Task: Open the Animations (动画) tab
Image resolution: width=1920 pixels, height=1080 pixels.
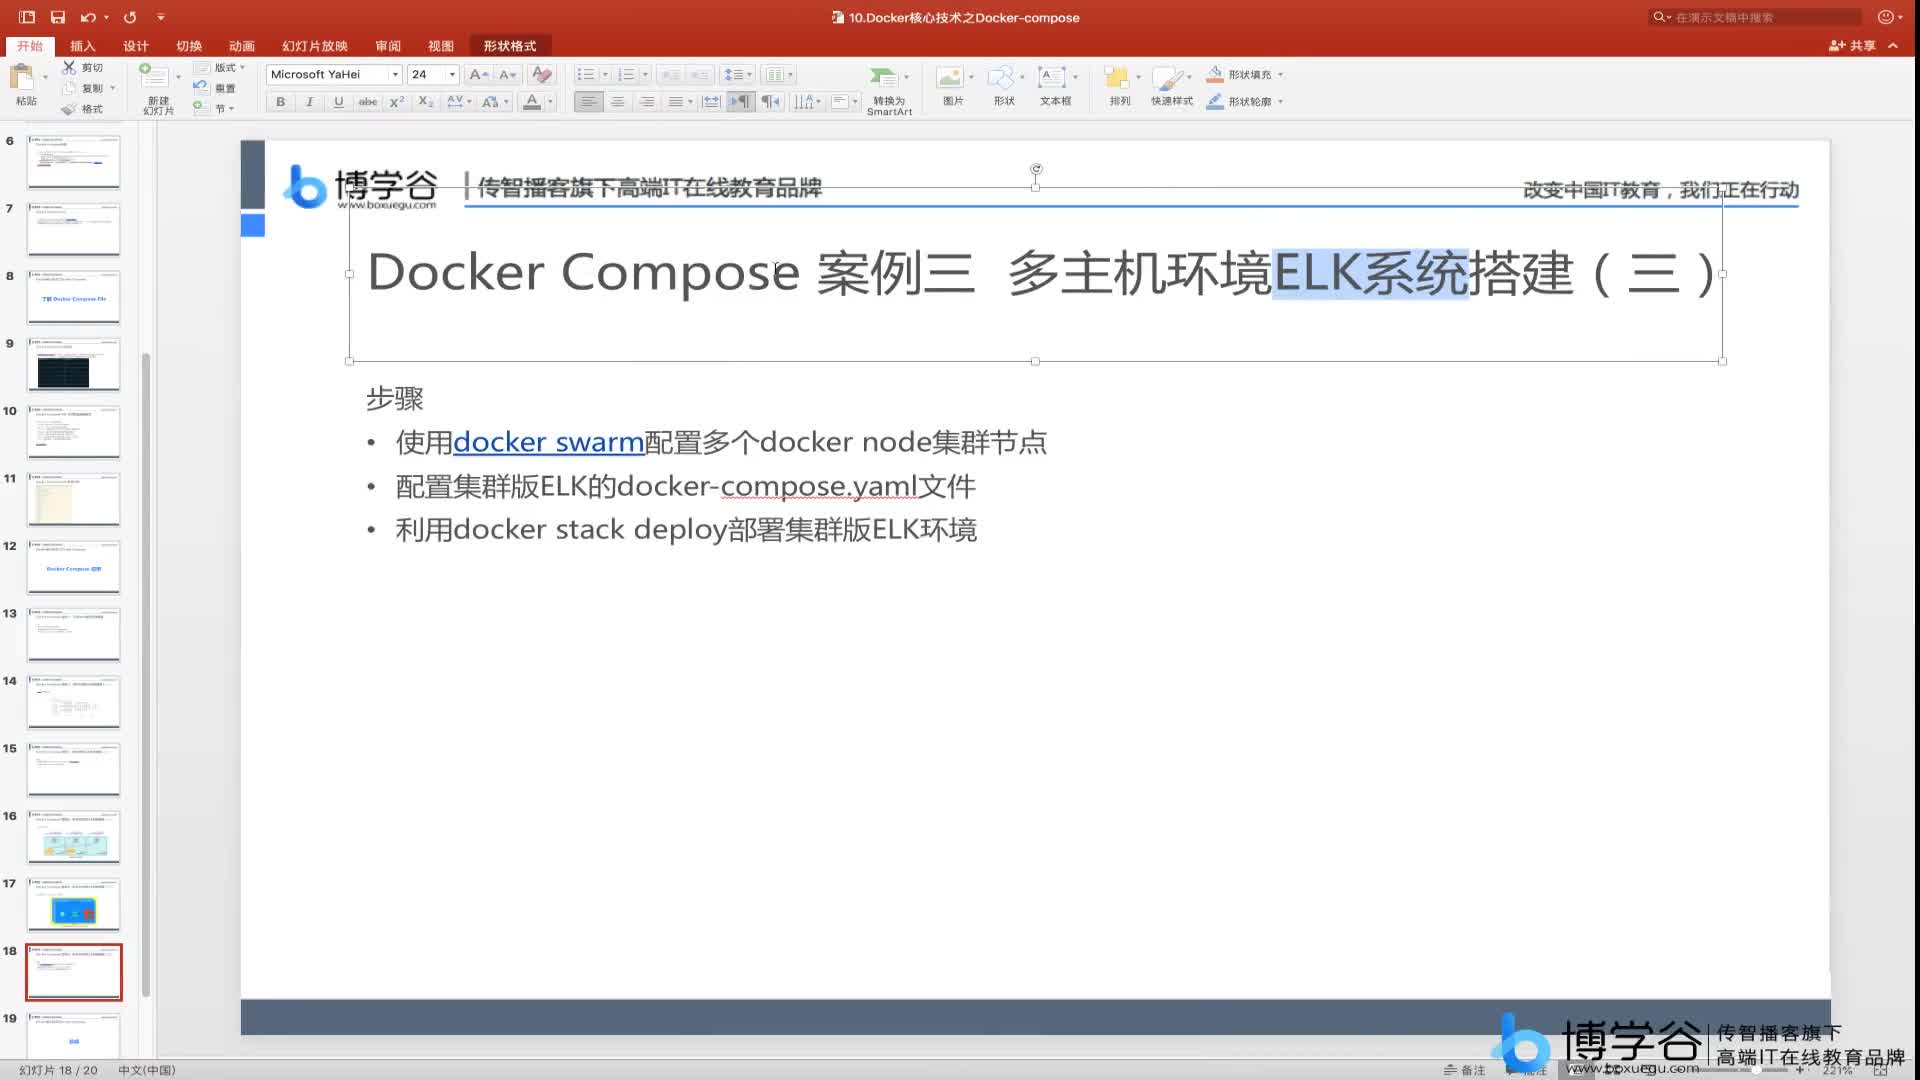Action: tap(242, 46)
